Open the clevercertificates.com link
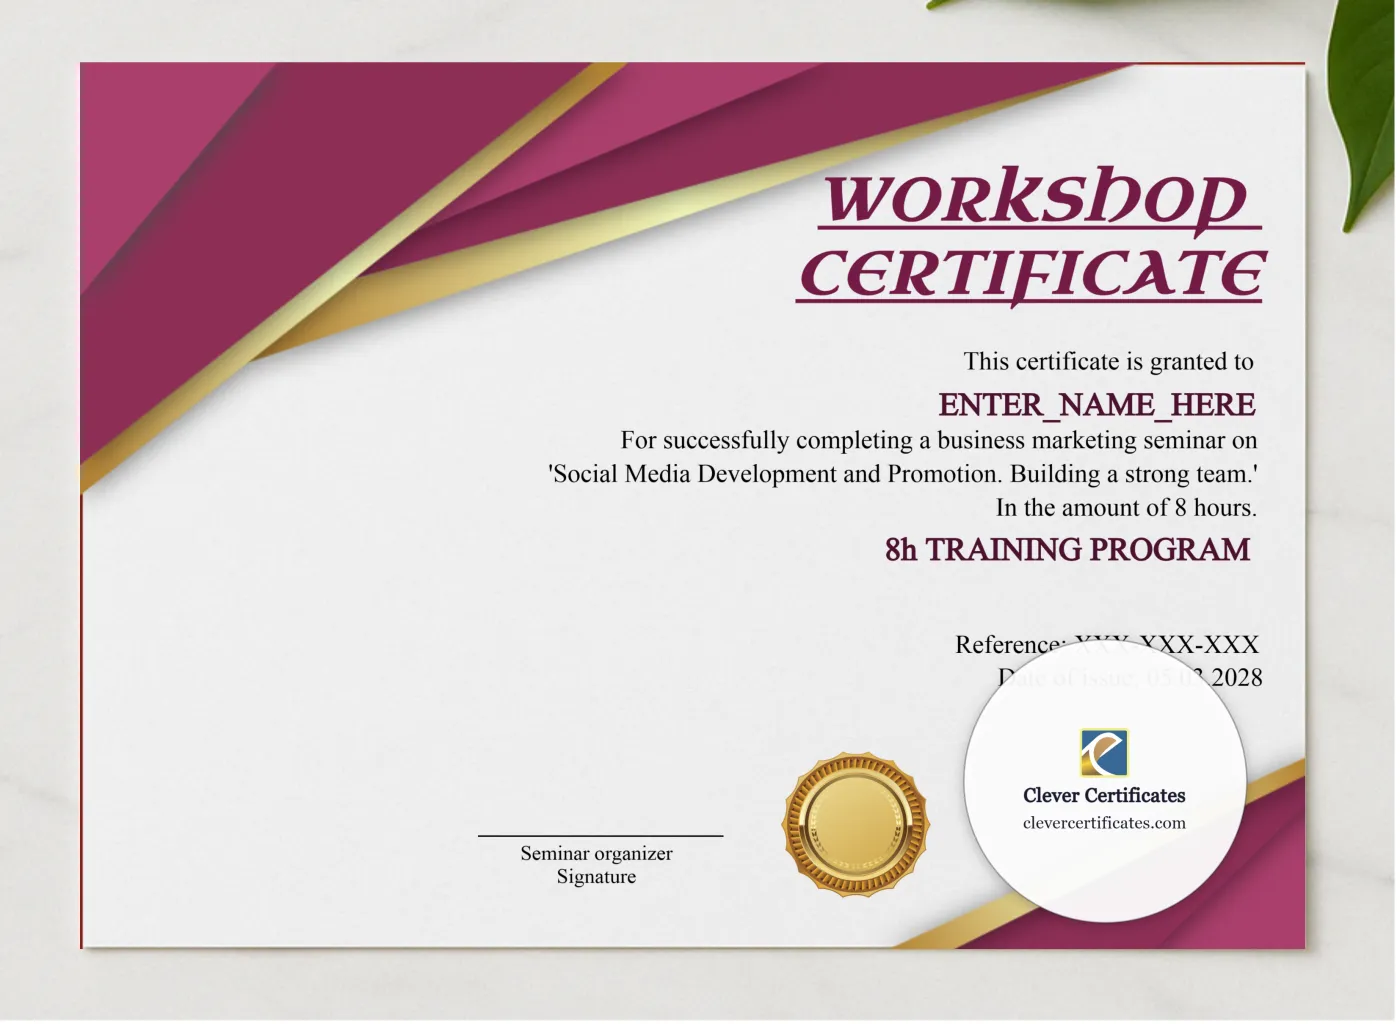This screenshot has height=1024, width=1400. pos(1104,823)
